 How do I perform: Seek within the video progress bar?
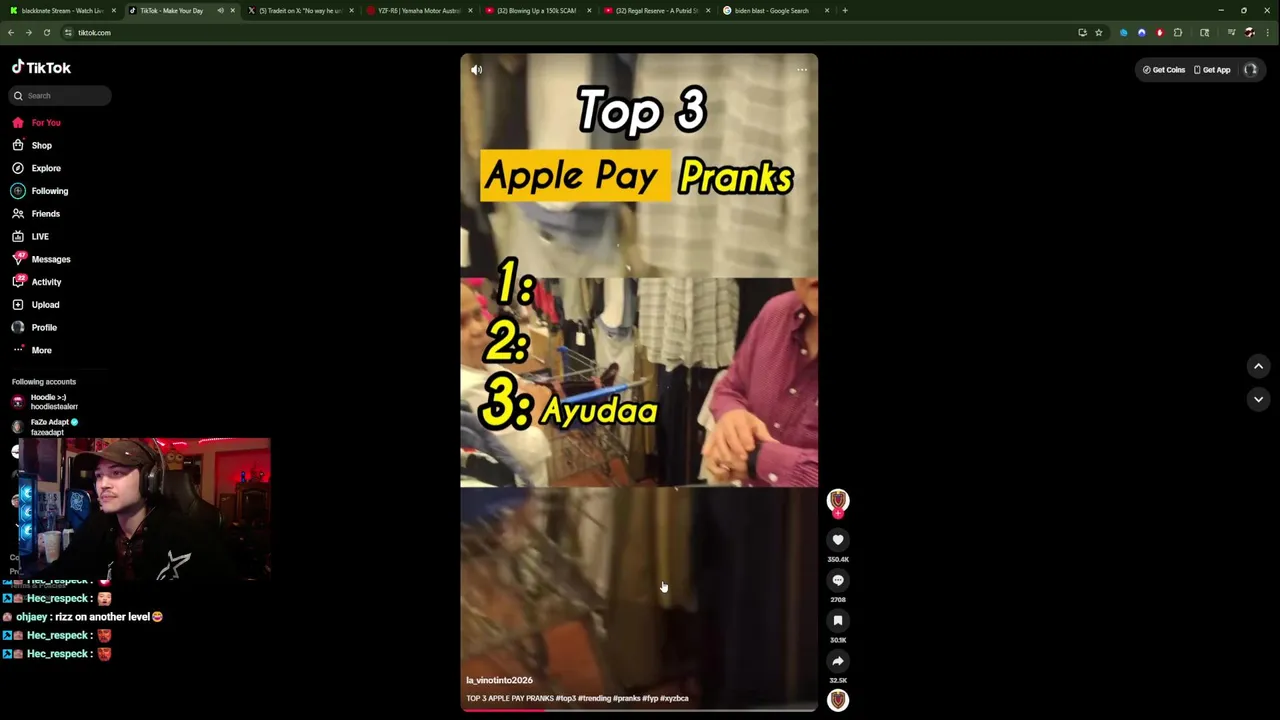pyautogui.click(x=639, y=710)
